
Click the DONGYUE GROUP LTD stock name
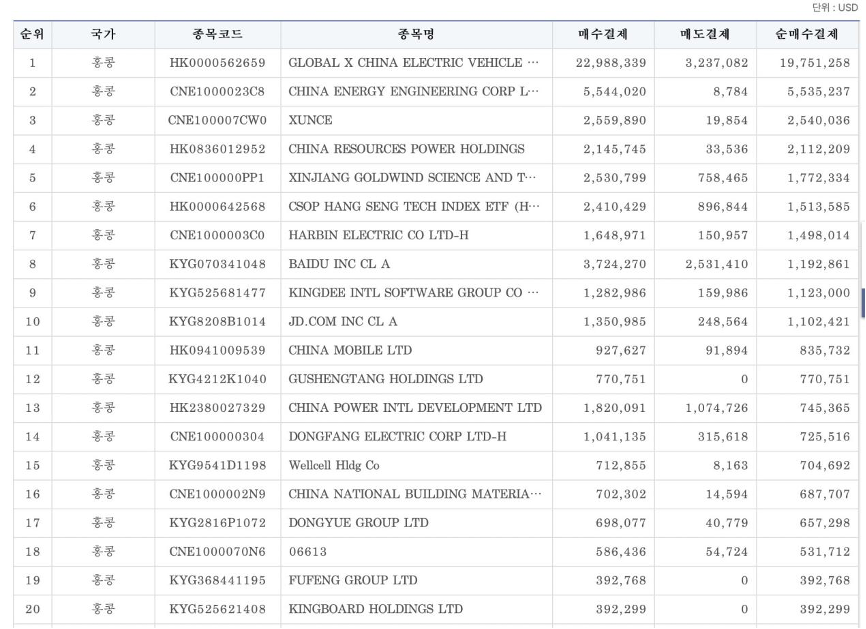(x=358, y=523)
